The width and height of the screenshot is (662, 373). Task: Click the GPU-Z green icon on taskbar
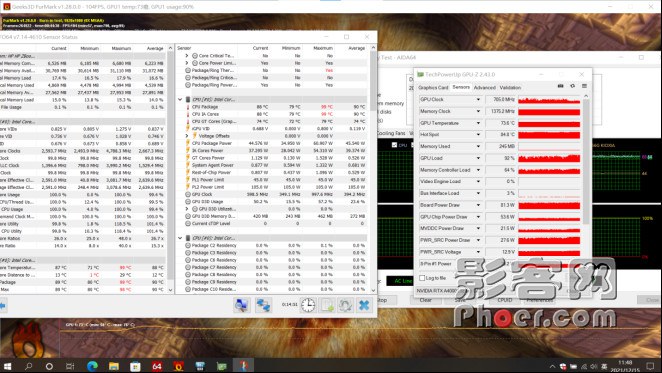(222, 366)
